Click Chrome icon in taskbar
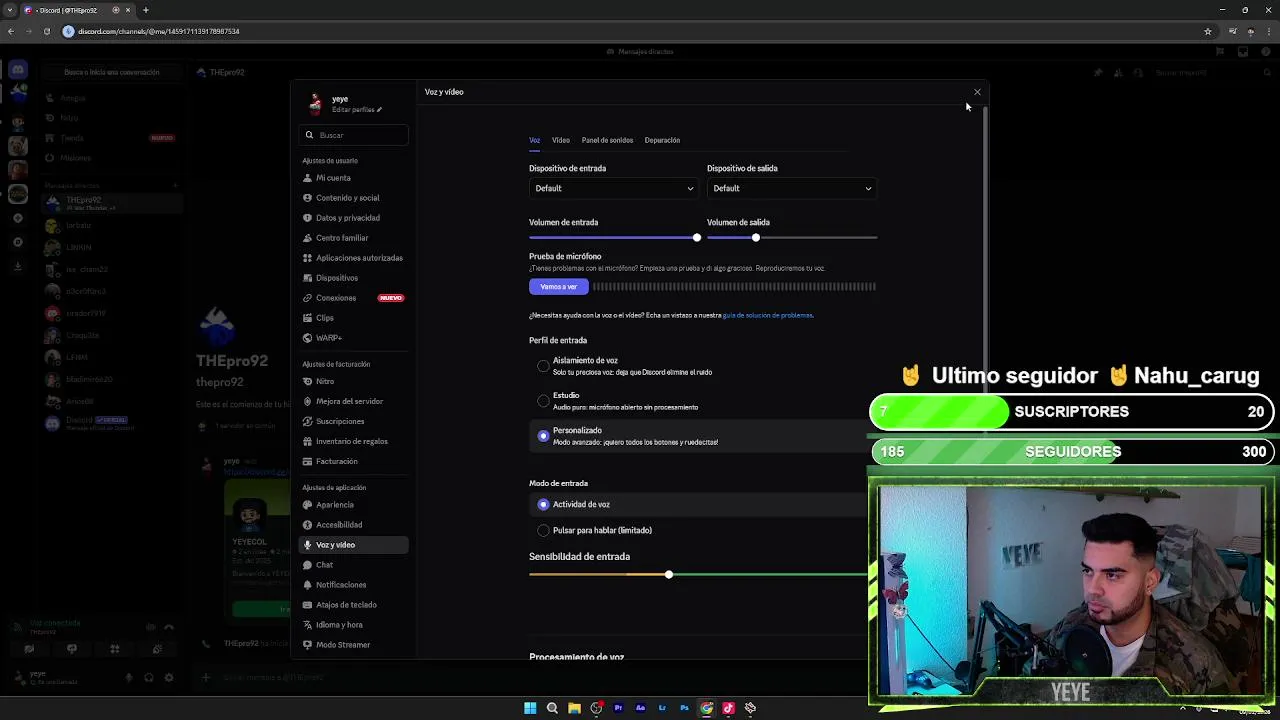Viewport: 1280px width, 720px height. click(x=706, y=708)
